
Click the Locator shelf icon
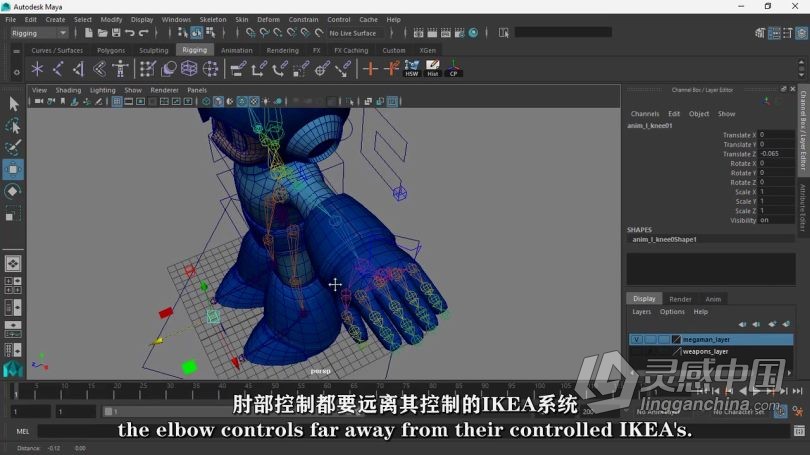click(x=37, y=69)
